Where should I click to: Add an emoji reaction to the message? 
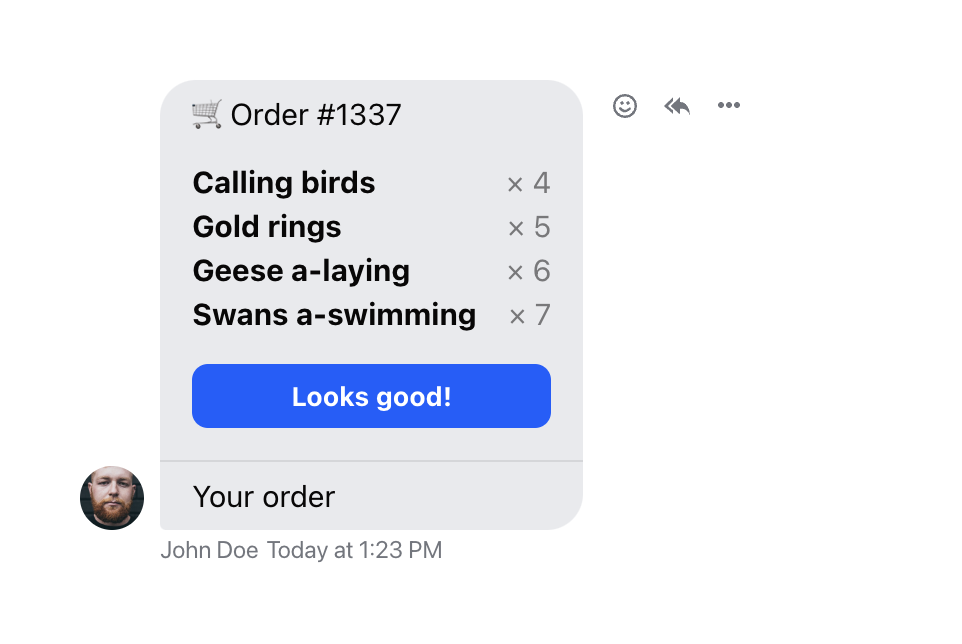625,106
